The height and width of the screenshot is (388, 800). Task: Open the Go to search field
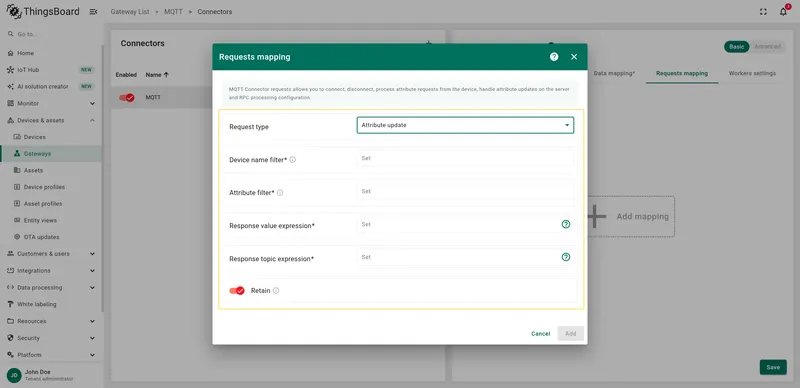point(51,34)
